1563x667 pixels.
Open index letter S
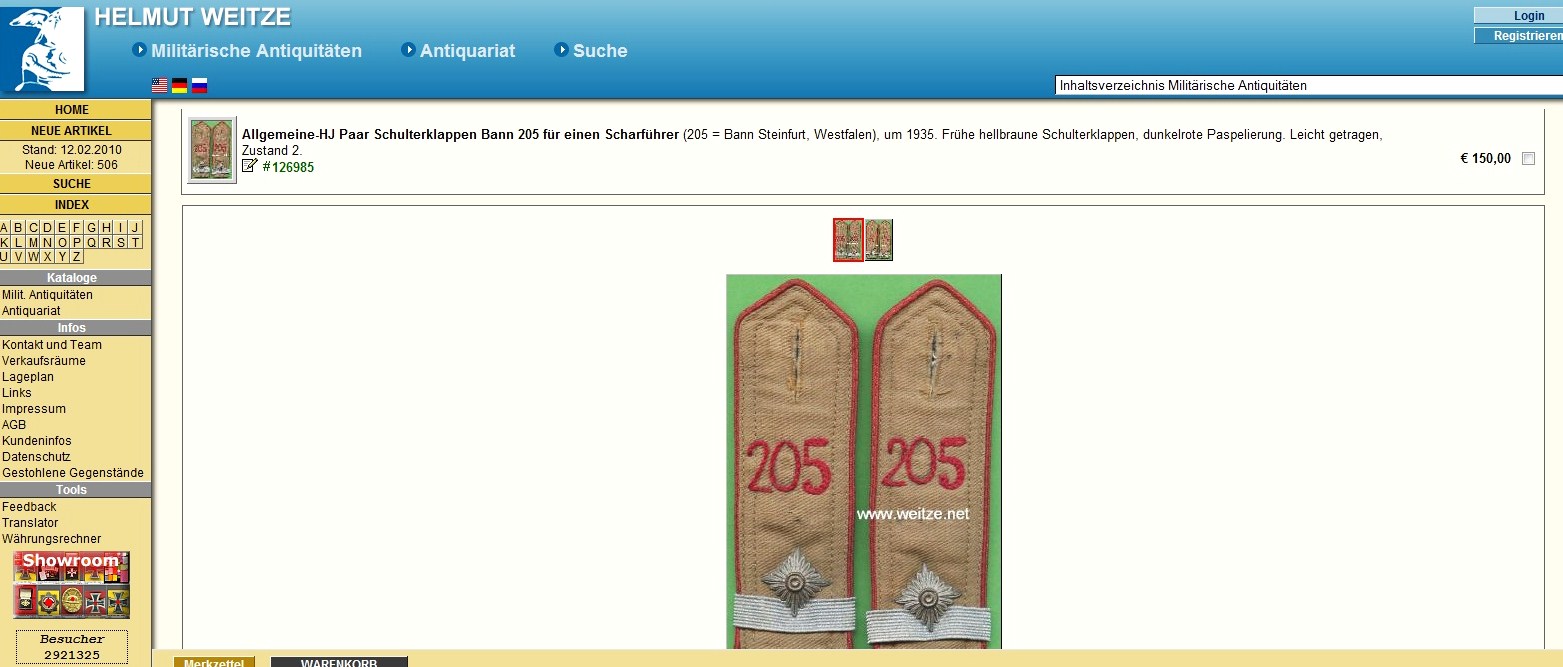120,242
